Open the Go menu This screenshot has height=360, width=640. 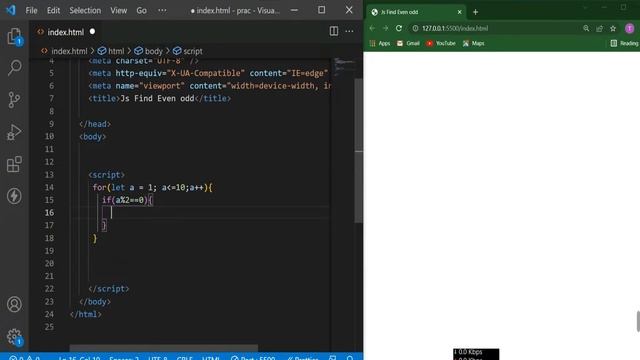click(142, 10)
